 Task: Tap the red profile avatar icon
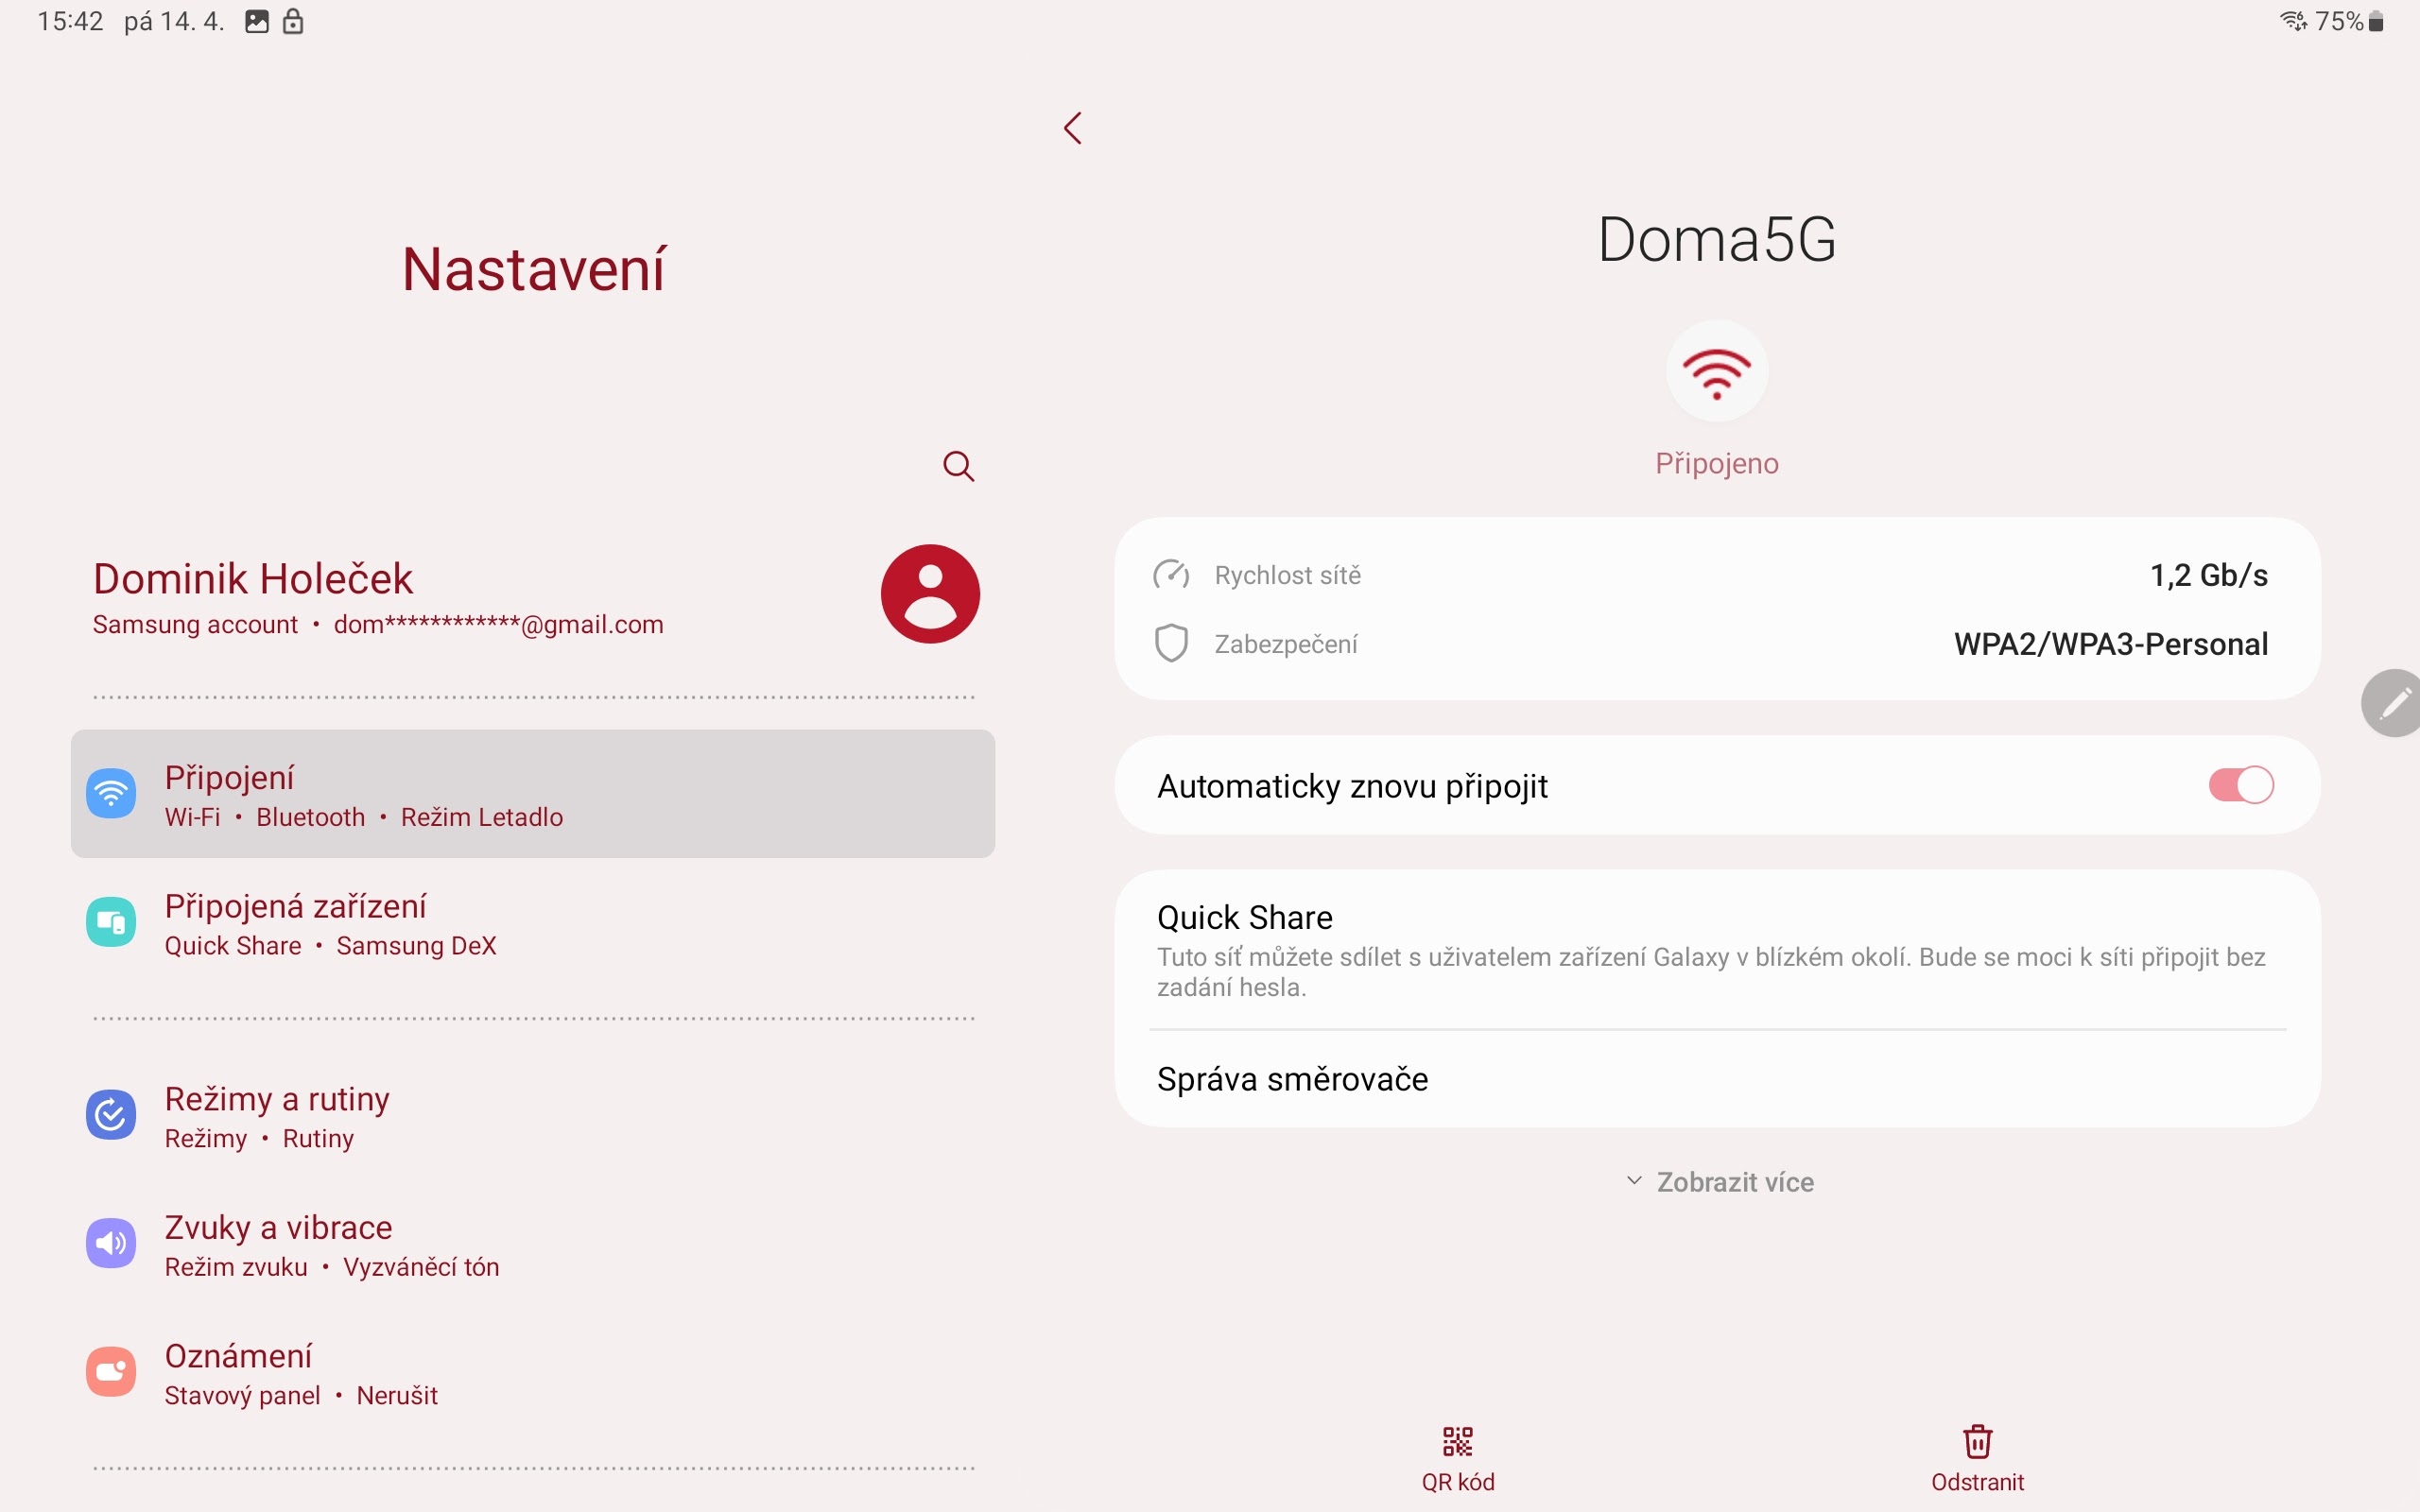[930, 594]
